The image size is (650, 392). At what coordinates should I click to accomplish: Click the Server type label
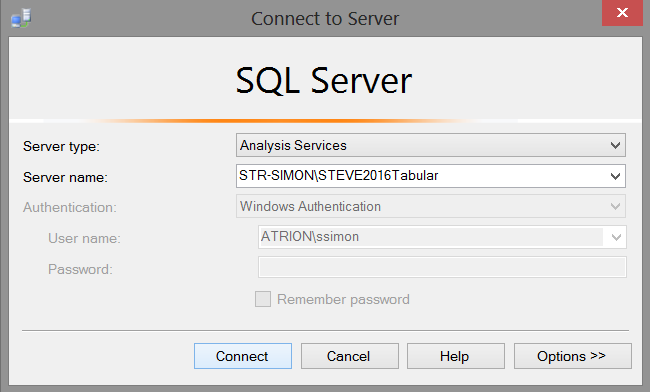point(61,146)
